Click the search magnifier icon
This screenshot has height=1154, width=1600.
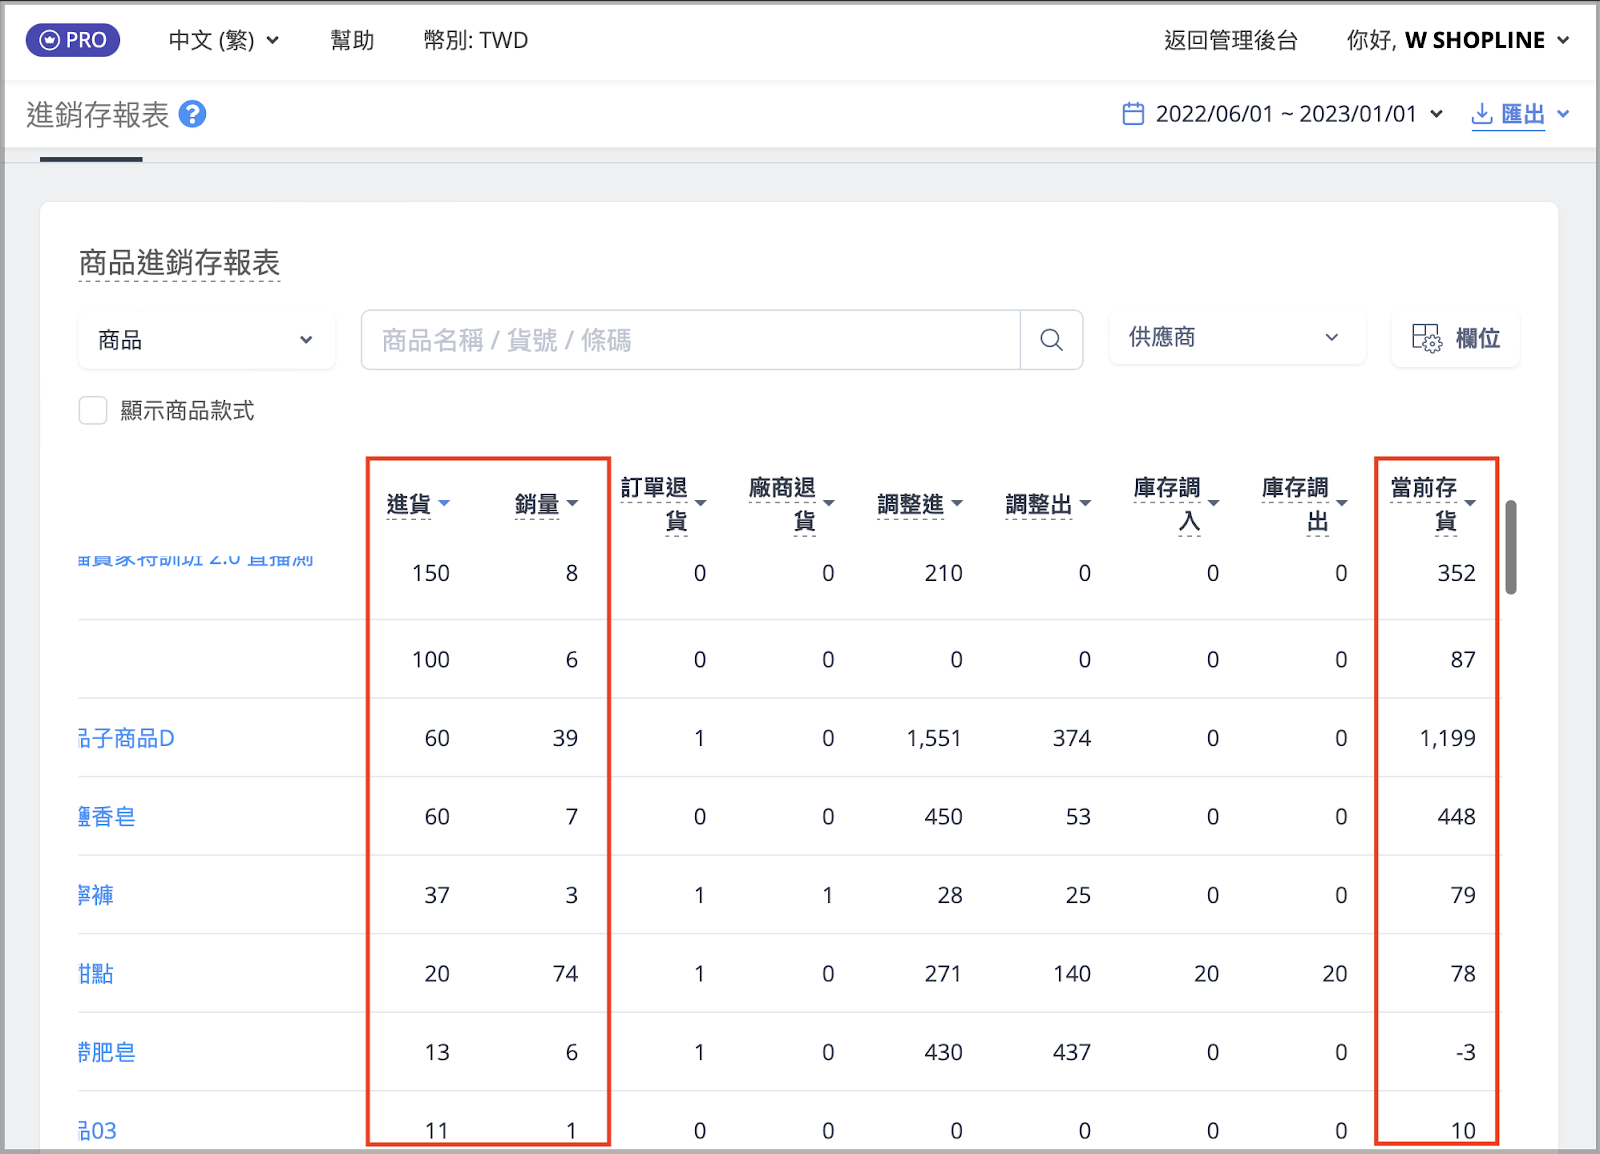[1051, 340]
